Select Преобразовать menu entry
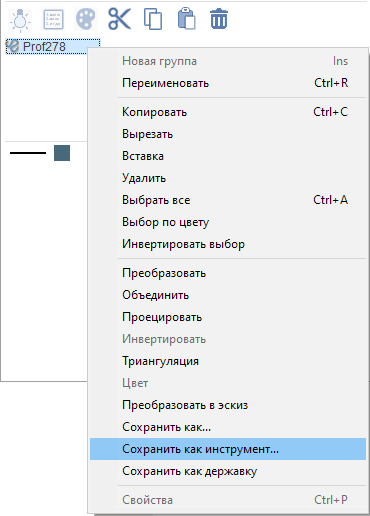The image size is (370, 516). click(228, 273)
